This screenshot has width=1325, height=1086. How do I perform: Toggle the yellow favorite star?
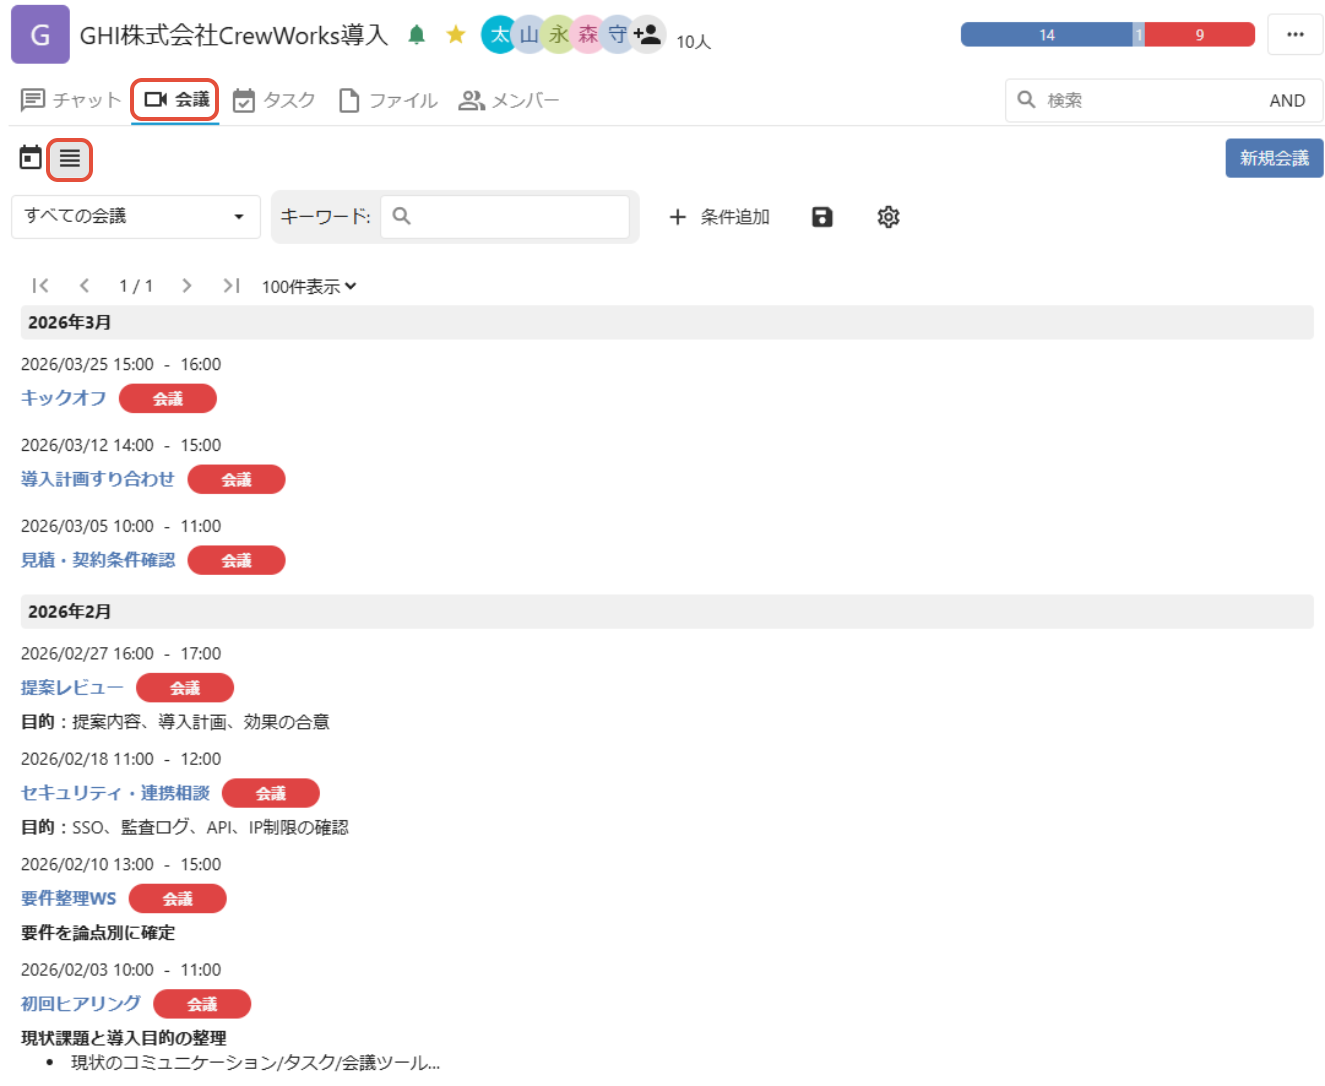pyautogui.click(x=456, y=35)
